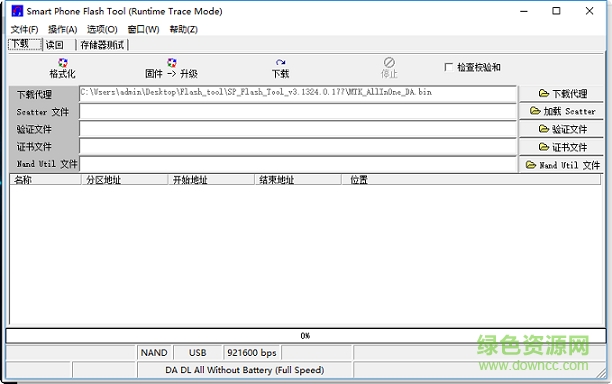
Task: Click the 验证文件 folder button
Action: coord(561,129)
